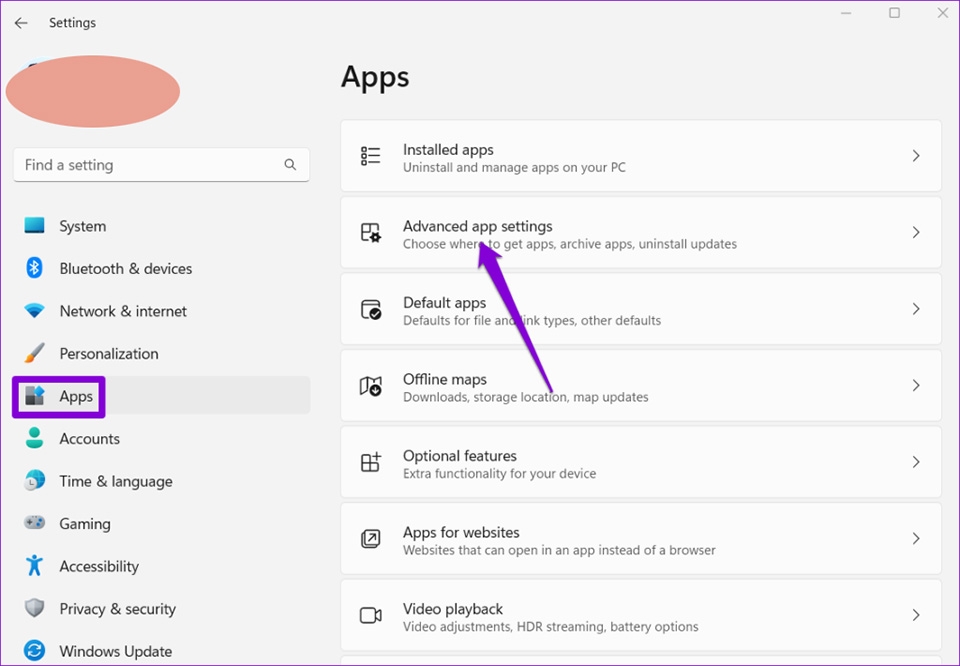Screen dimensions: 960x666
Task: Expand Optional features chevron
Action: click(x=916, y=462)
